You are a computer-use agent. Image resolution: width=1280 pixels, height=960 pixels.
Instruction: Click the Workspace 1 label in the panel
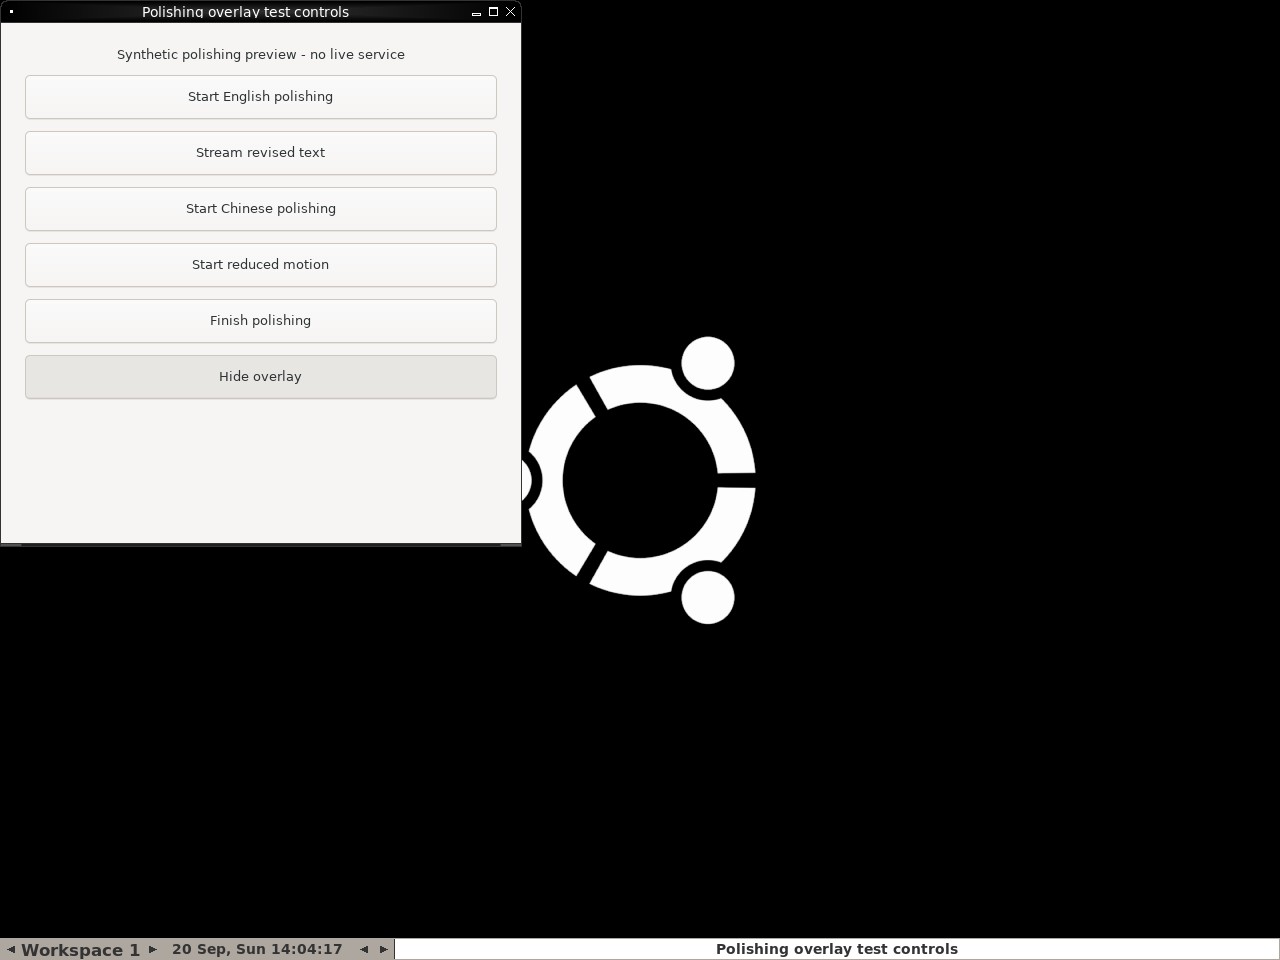coord(80,950)
